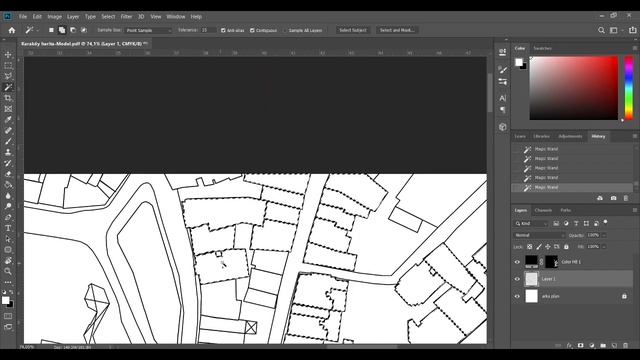This screenshot has width=640, height=360.
Task: Select the Eraser tool
Action: pos(8,173)
